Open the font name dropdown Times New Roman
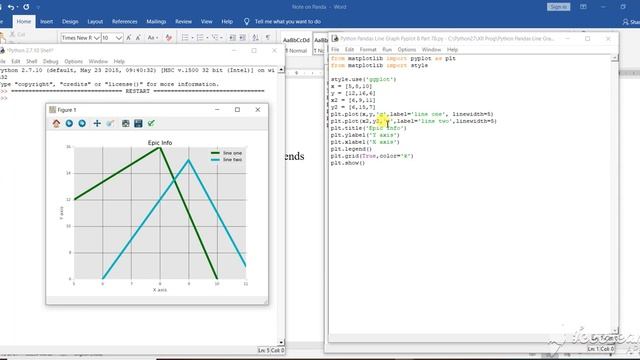This screenshot has height=360, width=640. tap(96, 38)
